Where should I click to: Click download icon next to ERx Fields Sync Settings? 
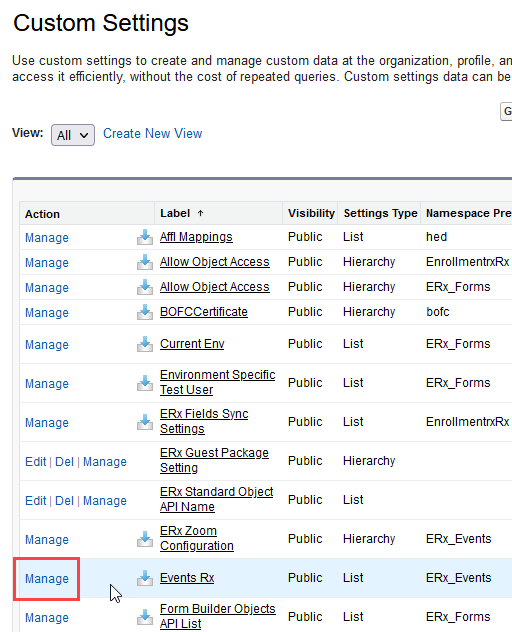point(145,422)
